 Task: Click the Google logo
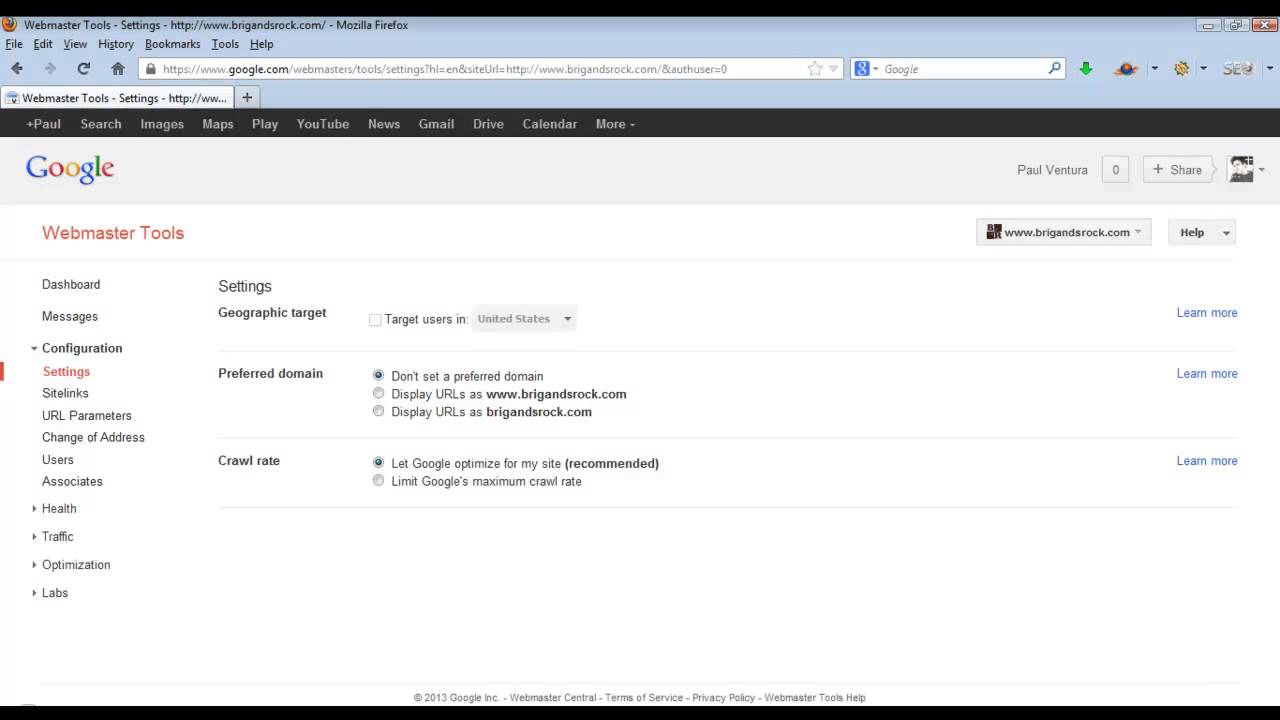[70, 169]
